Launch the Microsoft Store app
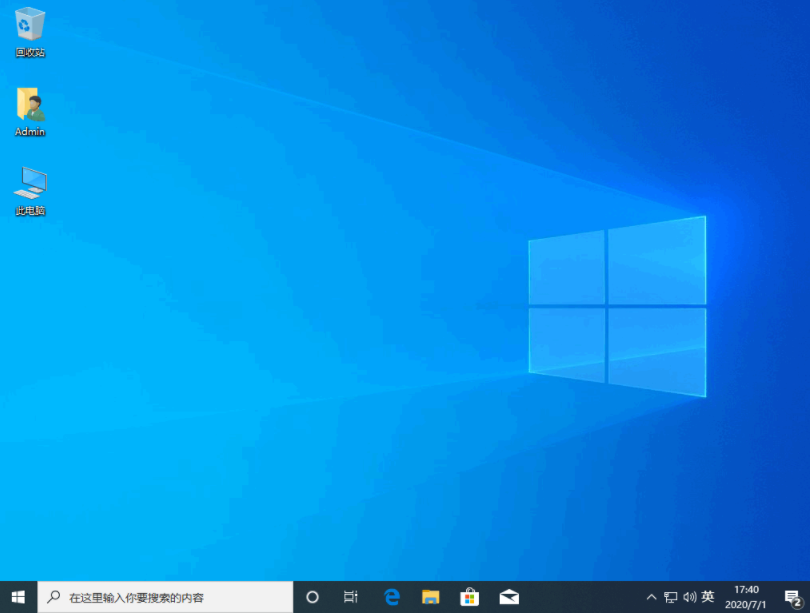Viewport: 810px width, 614px height. [x=469, y=597]
